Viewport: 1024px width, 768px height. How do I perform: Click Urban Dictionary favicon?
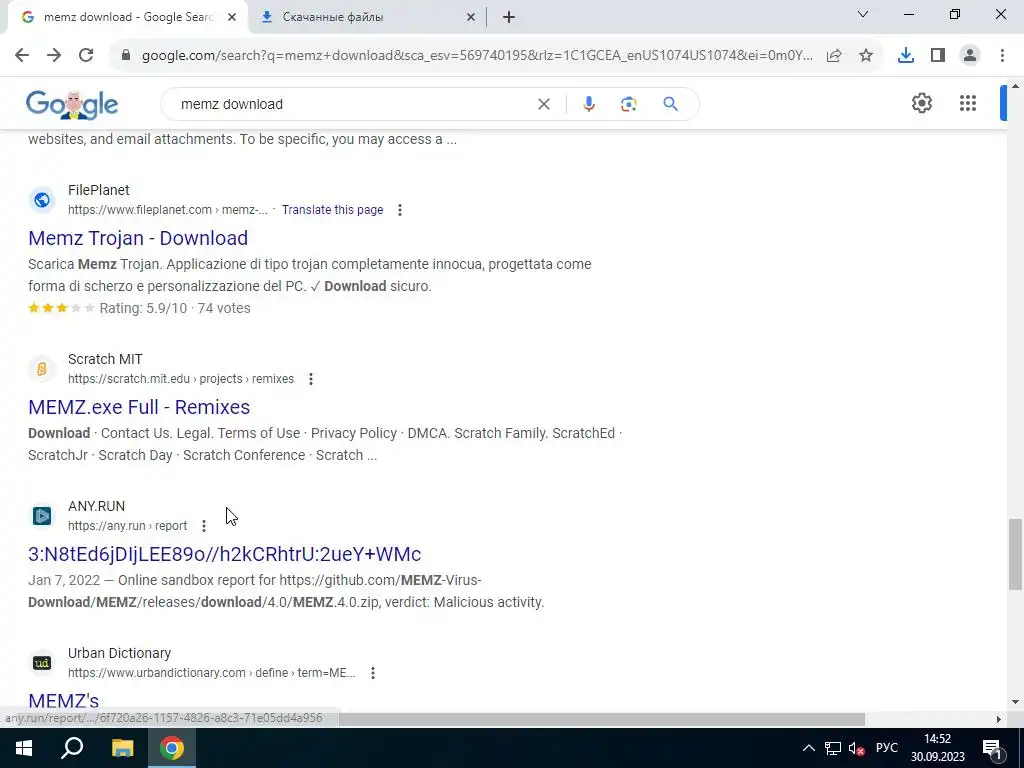pyautogui.click(x=42, y=663)
